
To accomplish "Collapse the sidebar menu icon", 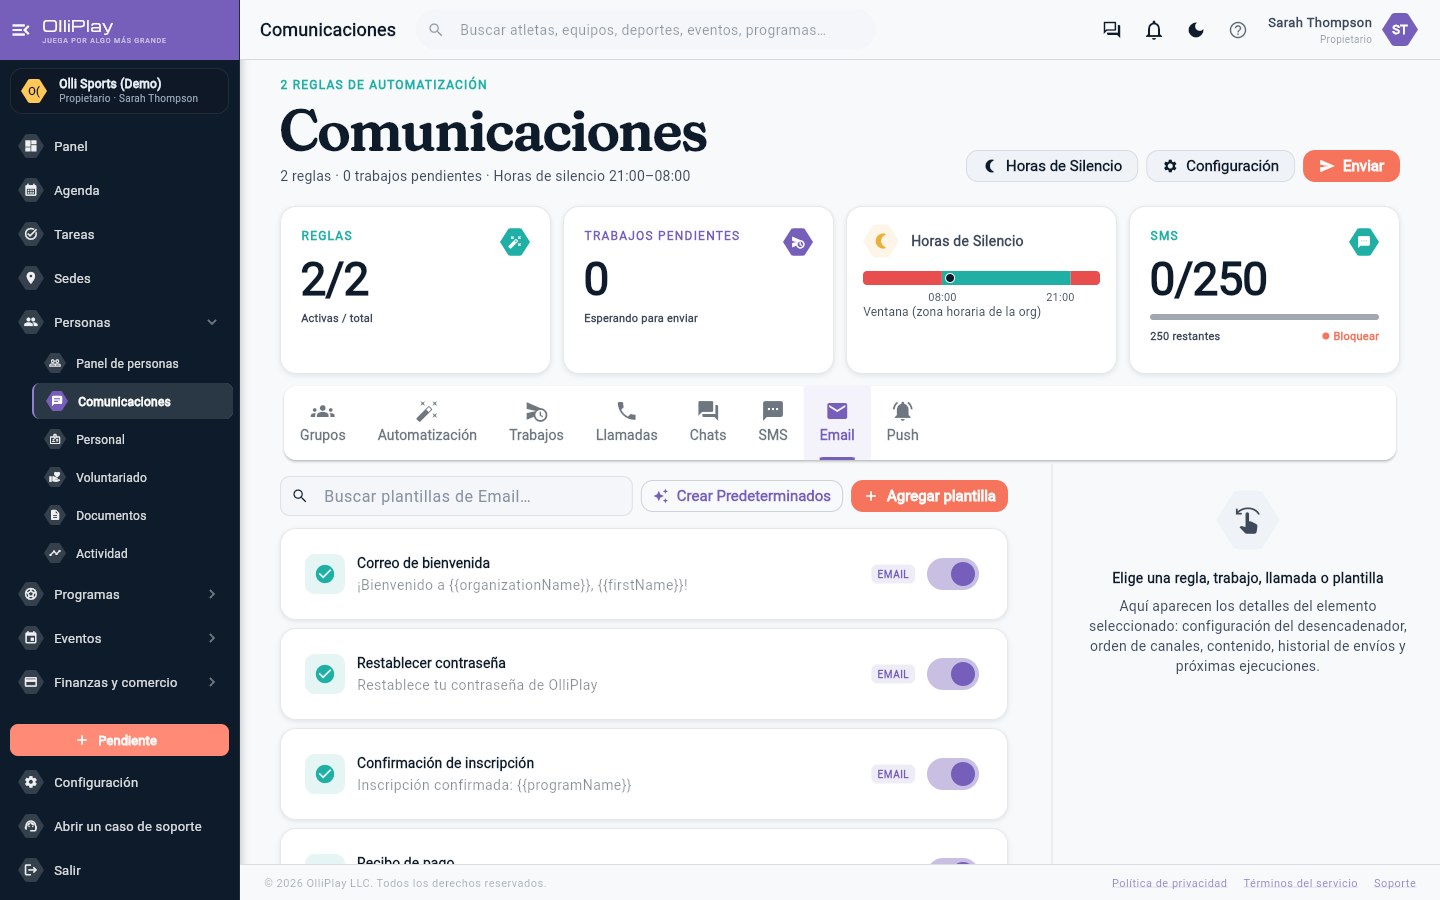I will click(20, 30).
